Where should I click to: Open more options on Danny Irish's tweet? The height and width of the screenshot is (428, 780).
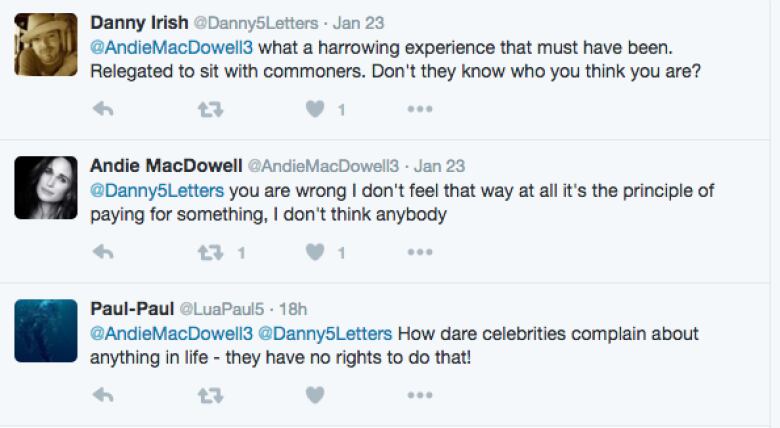(420, 109)
